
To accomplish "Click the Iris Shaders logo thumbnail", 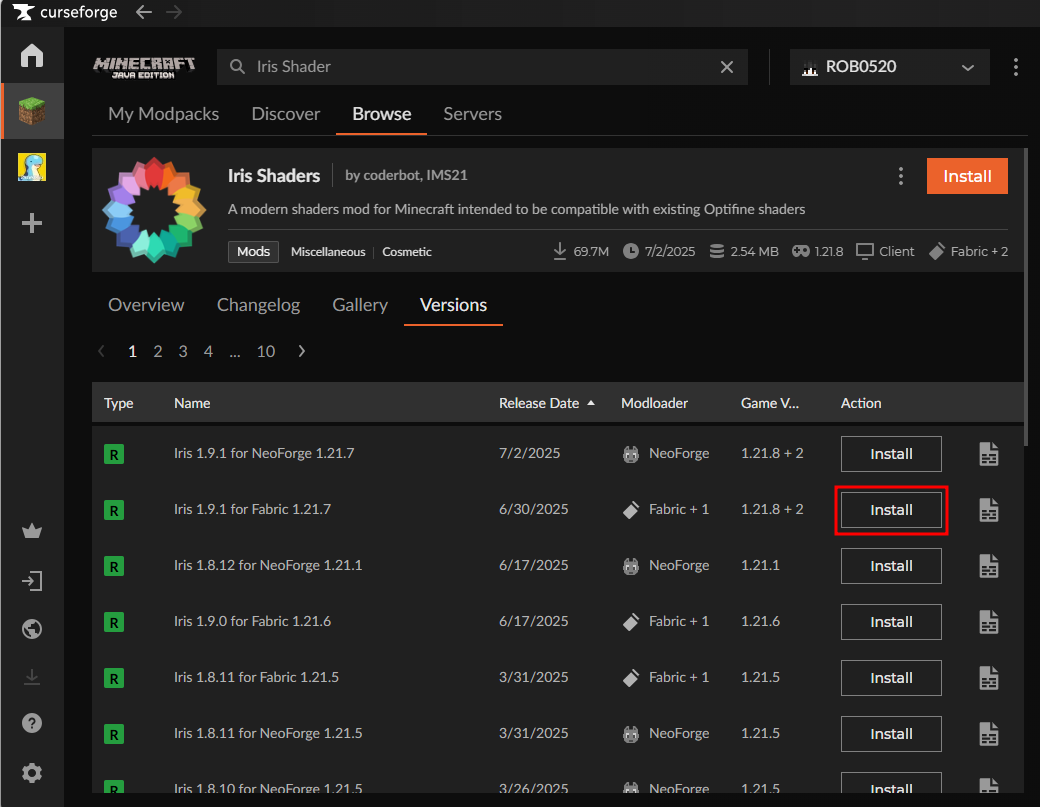I will click(x=154, y=210).
